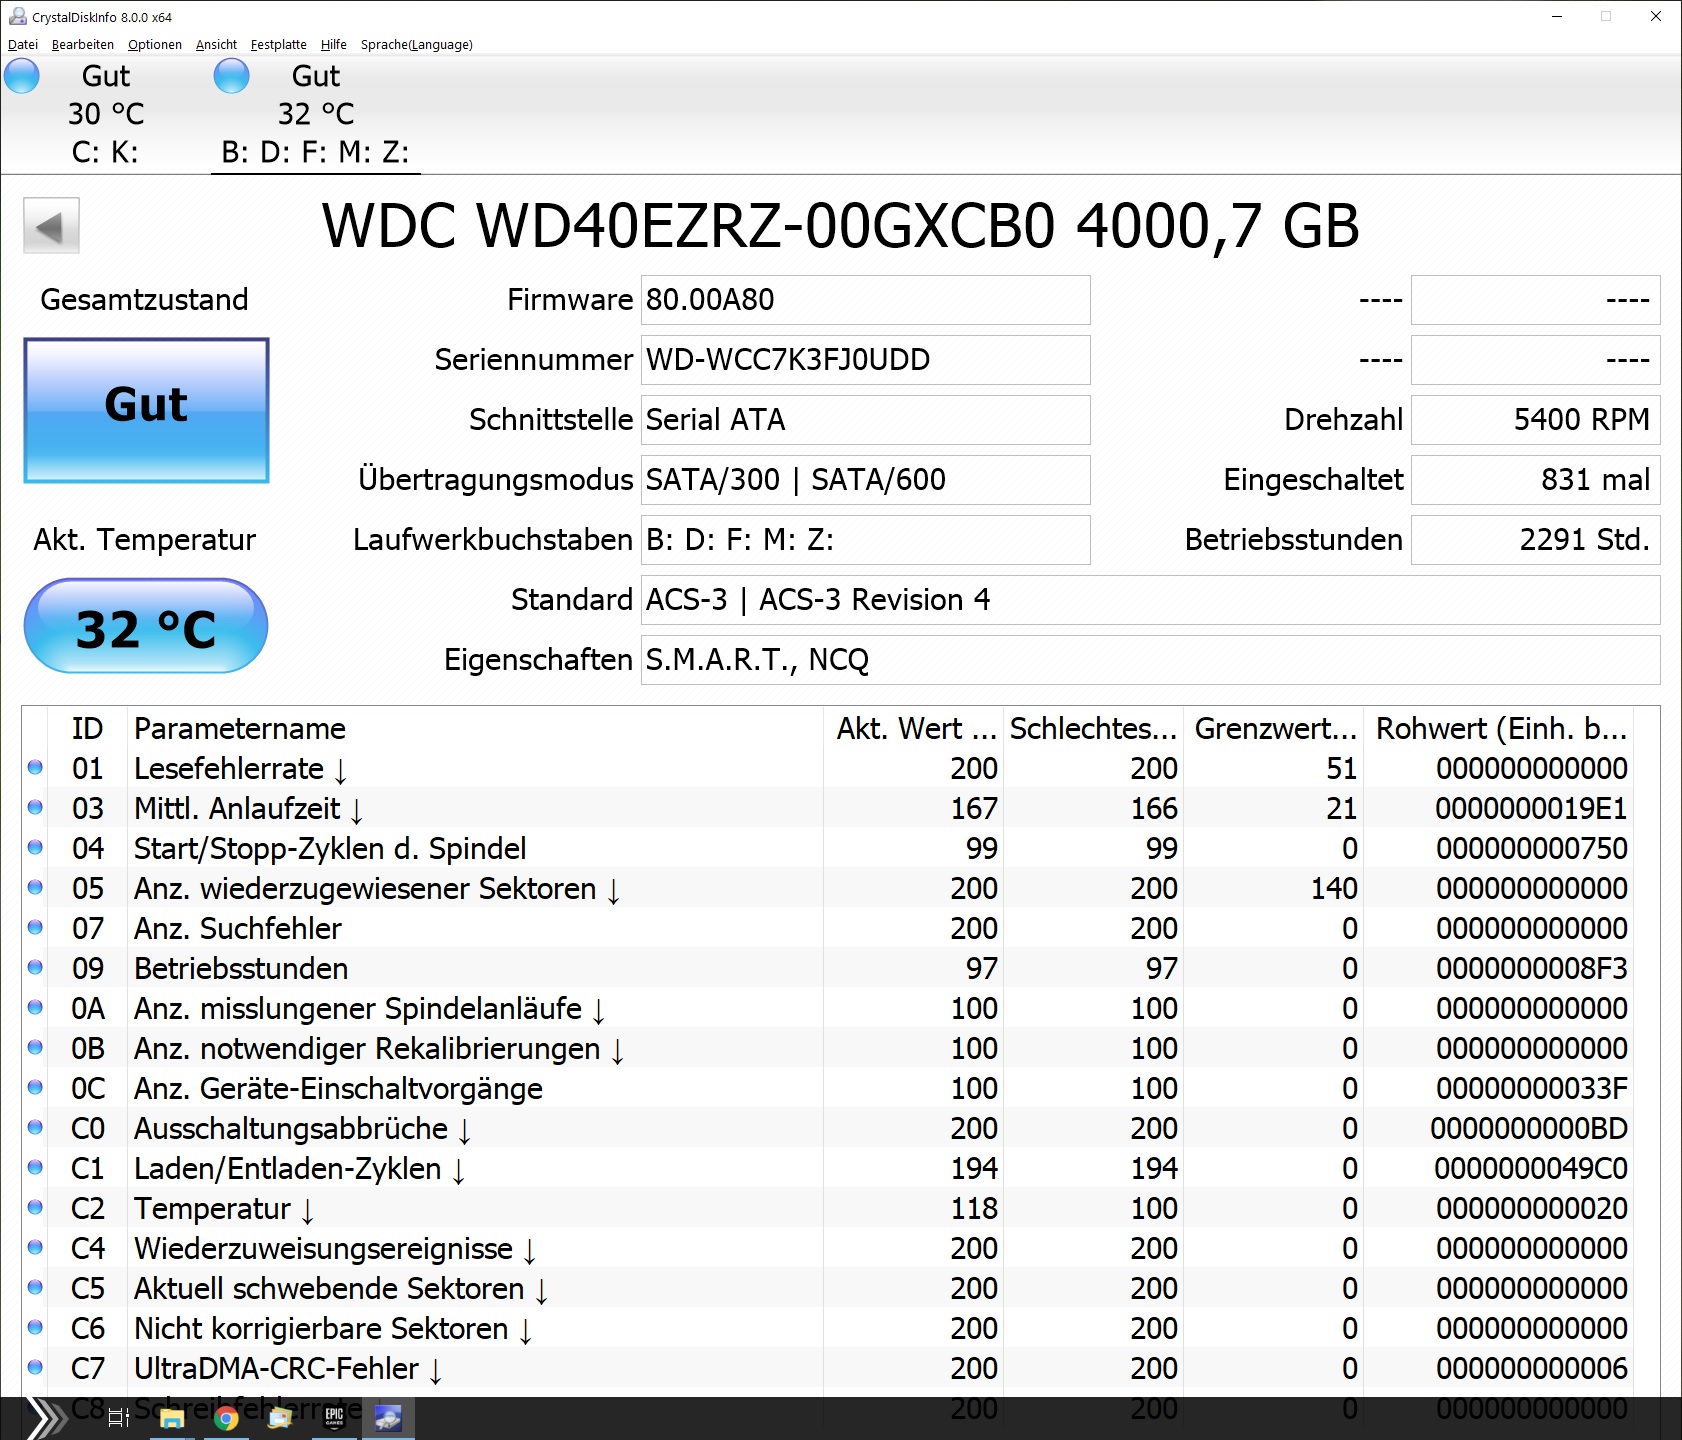Click the status dot for Anz. Geräte-Einschaltvorgänge

point(35,1087)
